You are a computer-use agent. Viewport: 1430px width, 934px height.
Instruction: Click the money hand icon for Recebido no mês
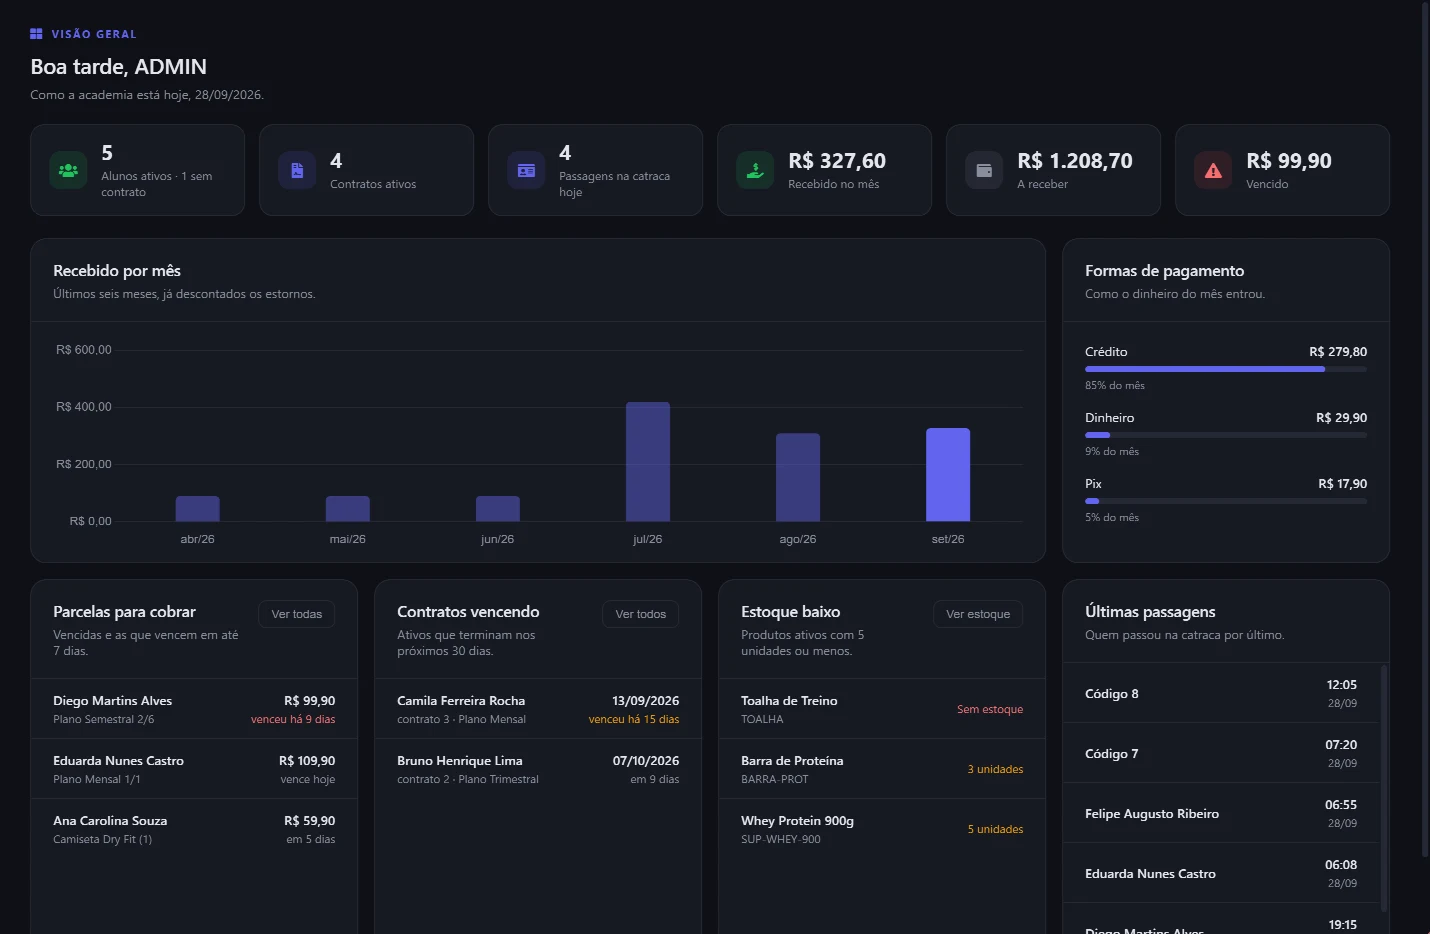click(755, 170)
